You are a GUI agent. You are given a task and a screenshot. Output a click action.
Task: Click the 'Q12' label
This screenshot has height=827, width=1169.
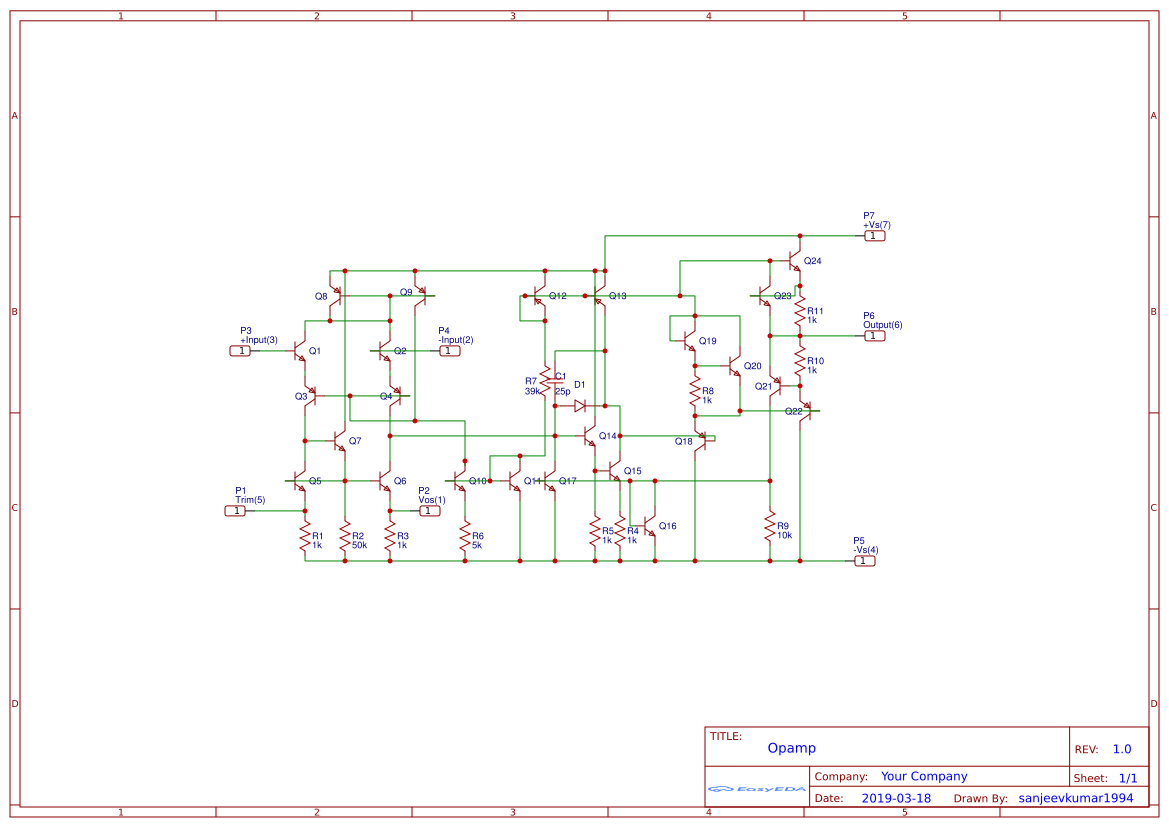tap(558, 296)
